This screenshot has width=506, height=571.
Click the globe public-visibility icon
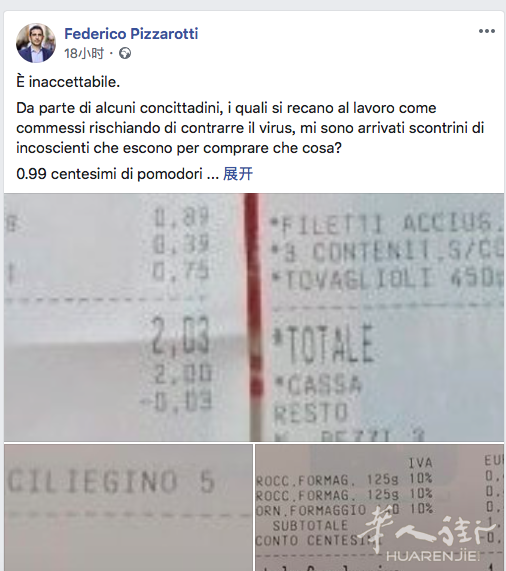click(125, 54)
